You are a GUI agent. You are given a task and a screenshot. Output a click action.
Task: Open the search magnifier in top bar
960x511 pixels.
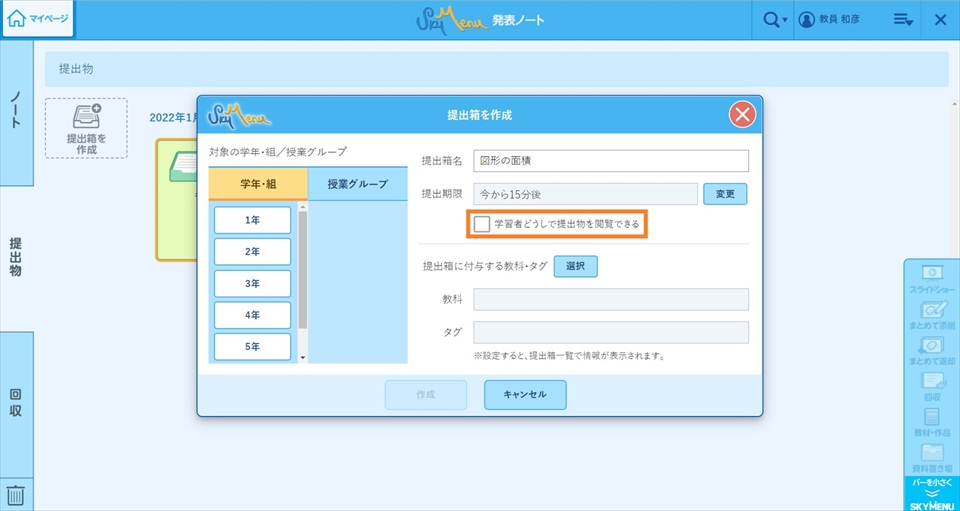click(x=770, y=20)
